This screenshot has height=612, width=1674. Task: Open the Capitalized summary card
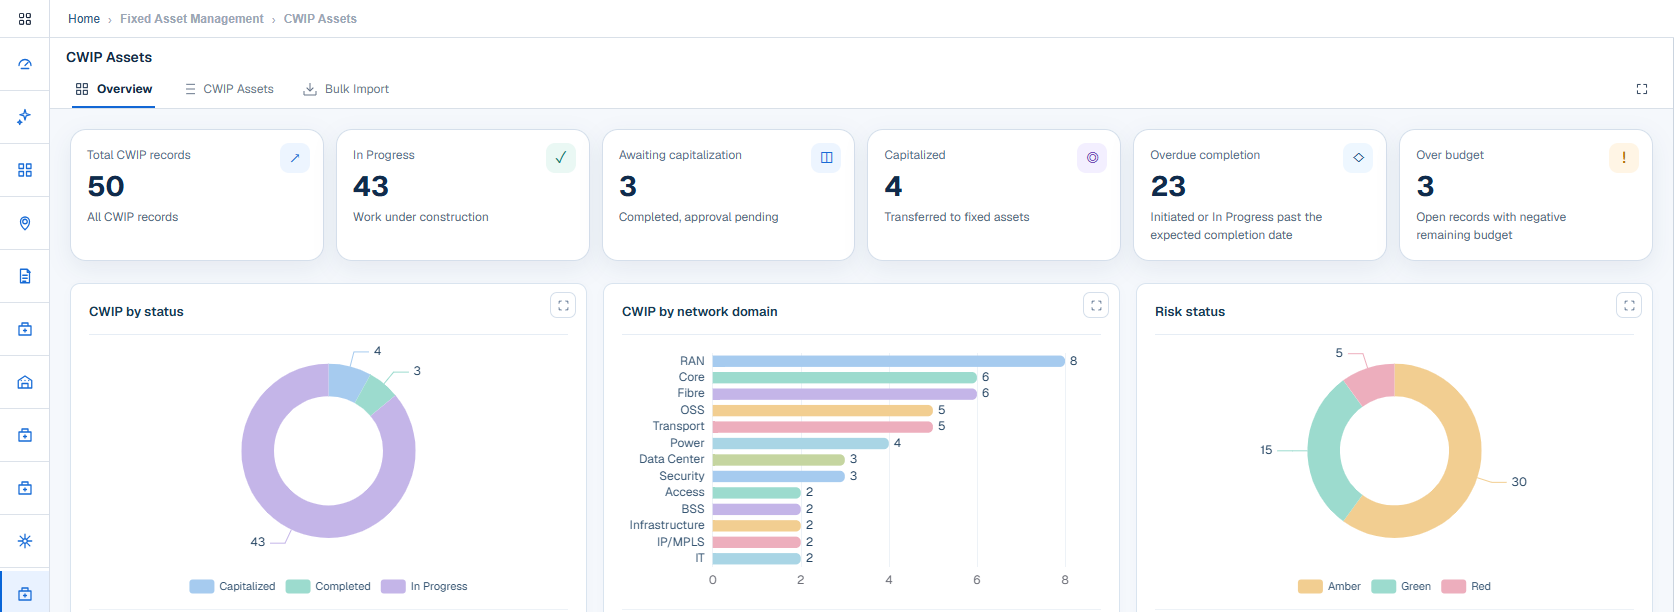pos(994,195)
